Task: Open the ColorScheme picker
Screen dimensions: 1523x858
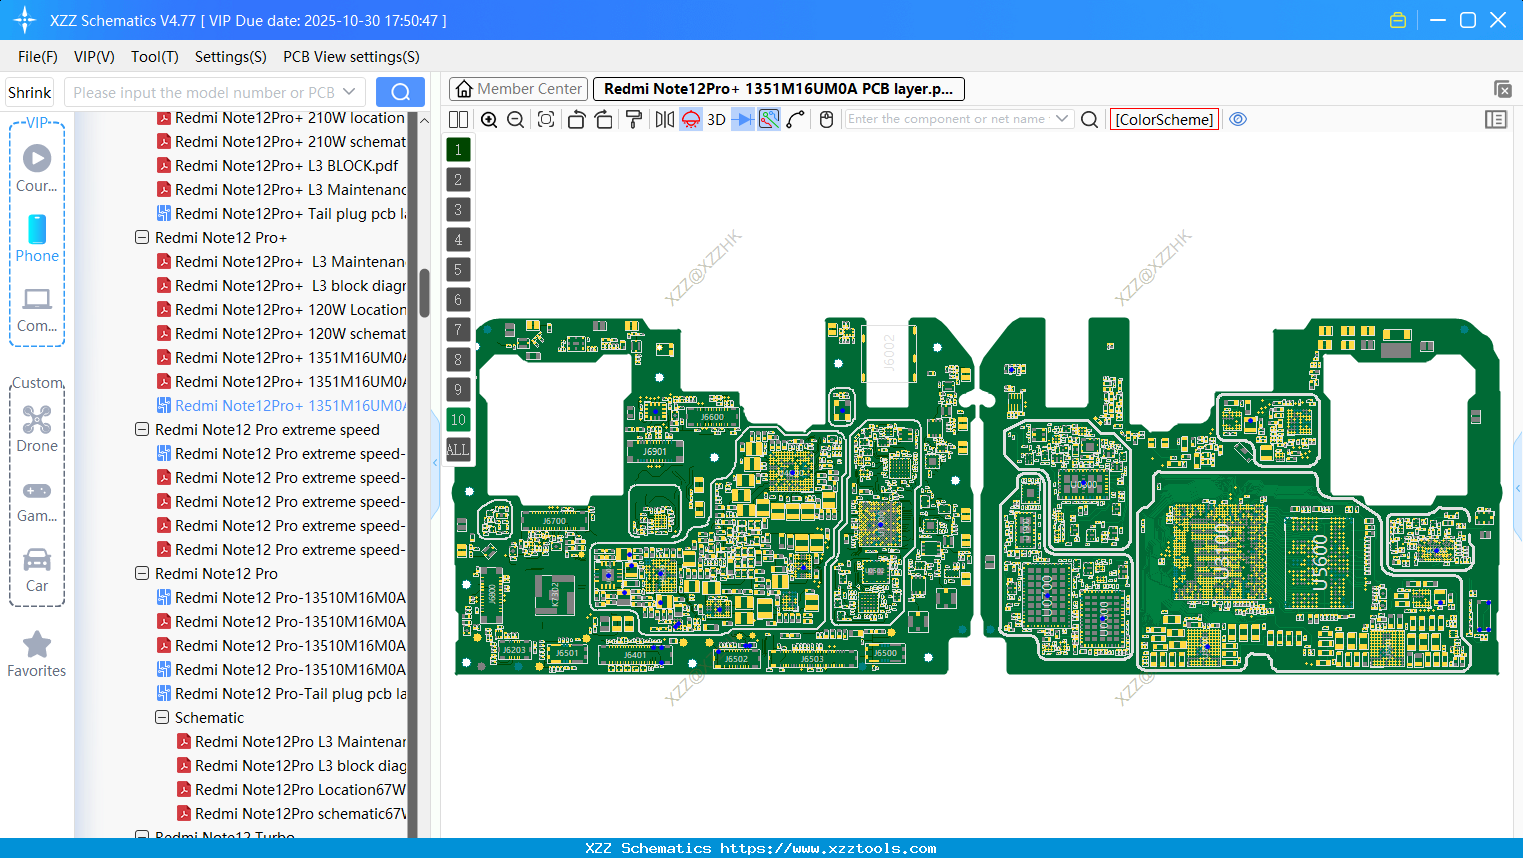Action: pos(1163,119)
